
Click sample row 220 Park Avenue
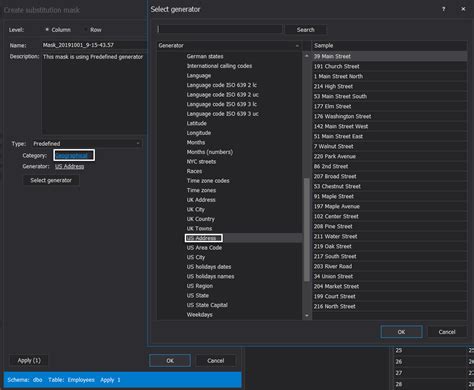coord(389,156)
